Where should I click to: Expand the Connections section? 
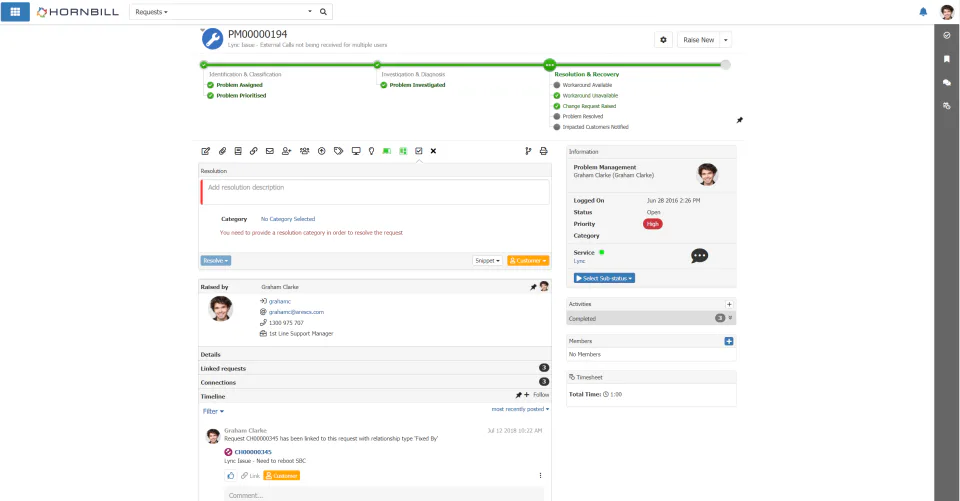(375, 382)
